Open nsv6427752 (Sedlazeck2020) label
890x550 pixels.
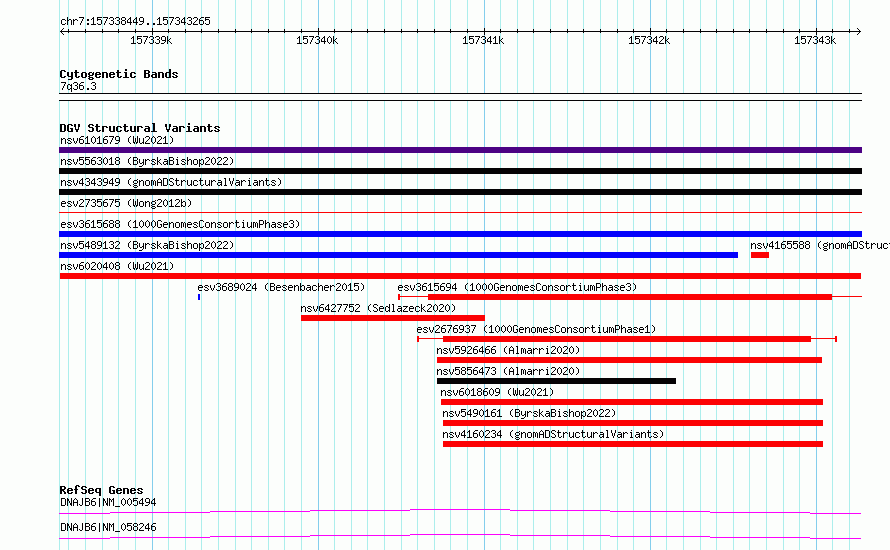(378, 308)
